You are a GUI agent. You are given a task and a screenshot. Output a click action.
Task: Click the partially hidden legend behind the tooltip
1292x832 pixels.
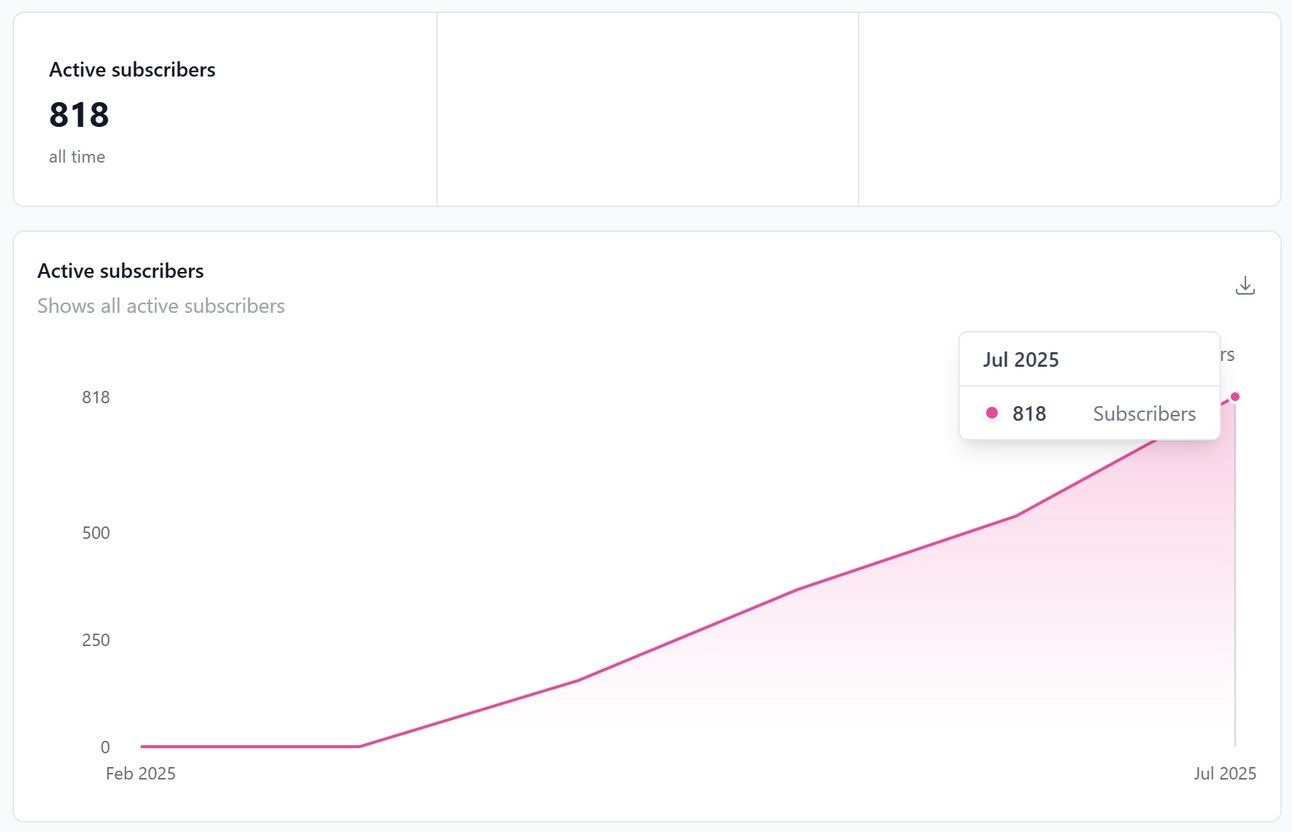coord(1228,355)
